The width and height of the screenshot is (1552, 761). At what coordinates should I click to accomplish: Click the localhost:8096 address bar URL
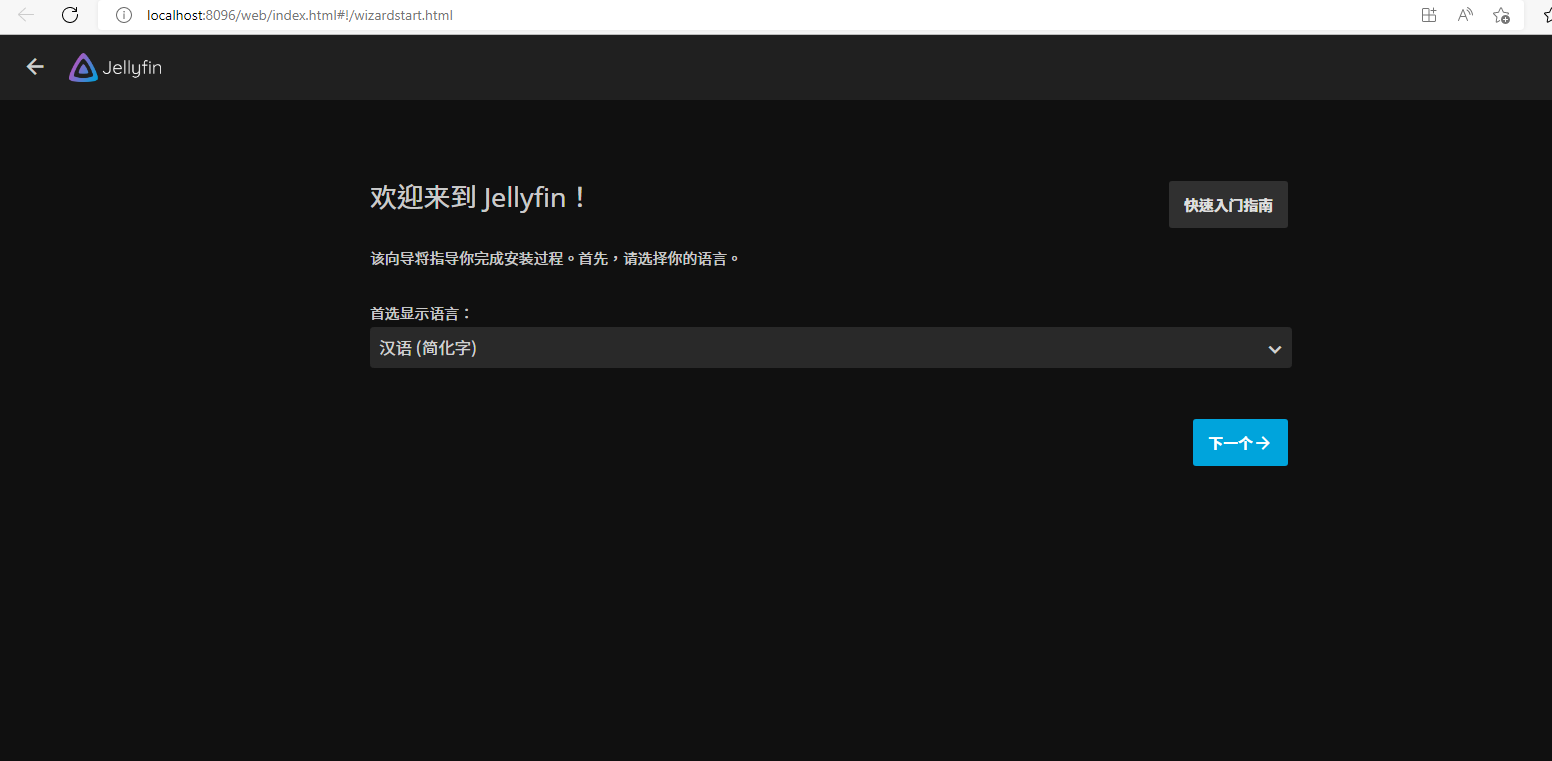click(x=300, y=15)
